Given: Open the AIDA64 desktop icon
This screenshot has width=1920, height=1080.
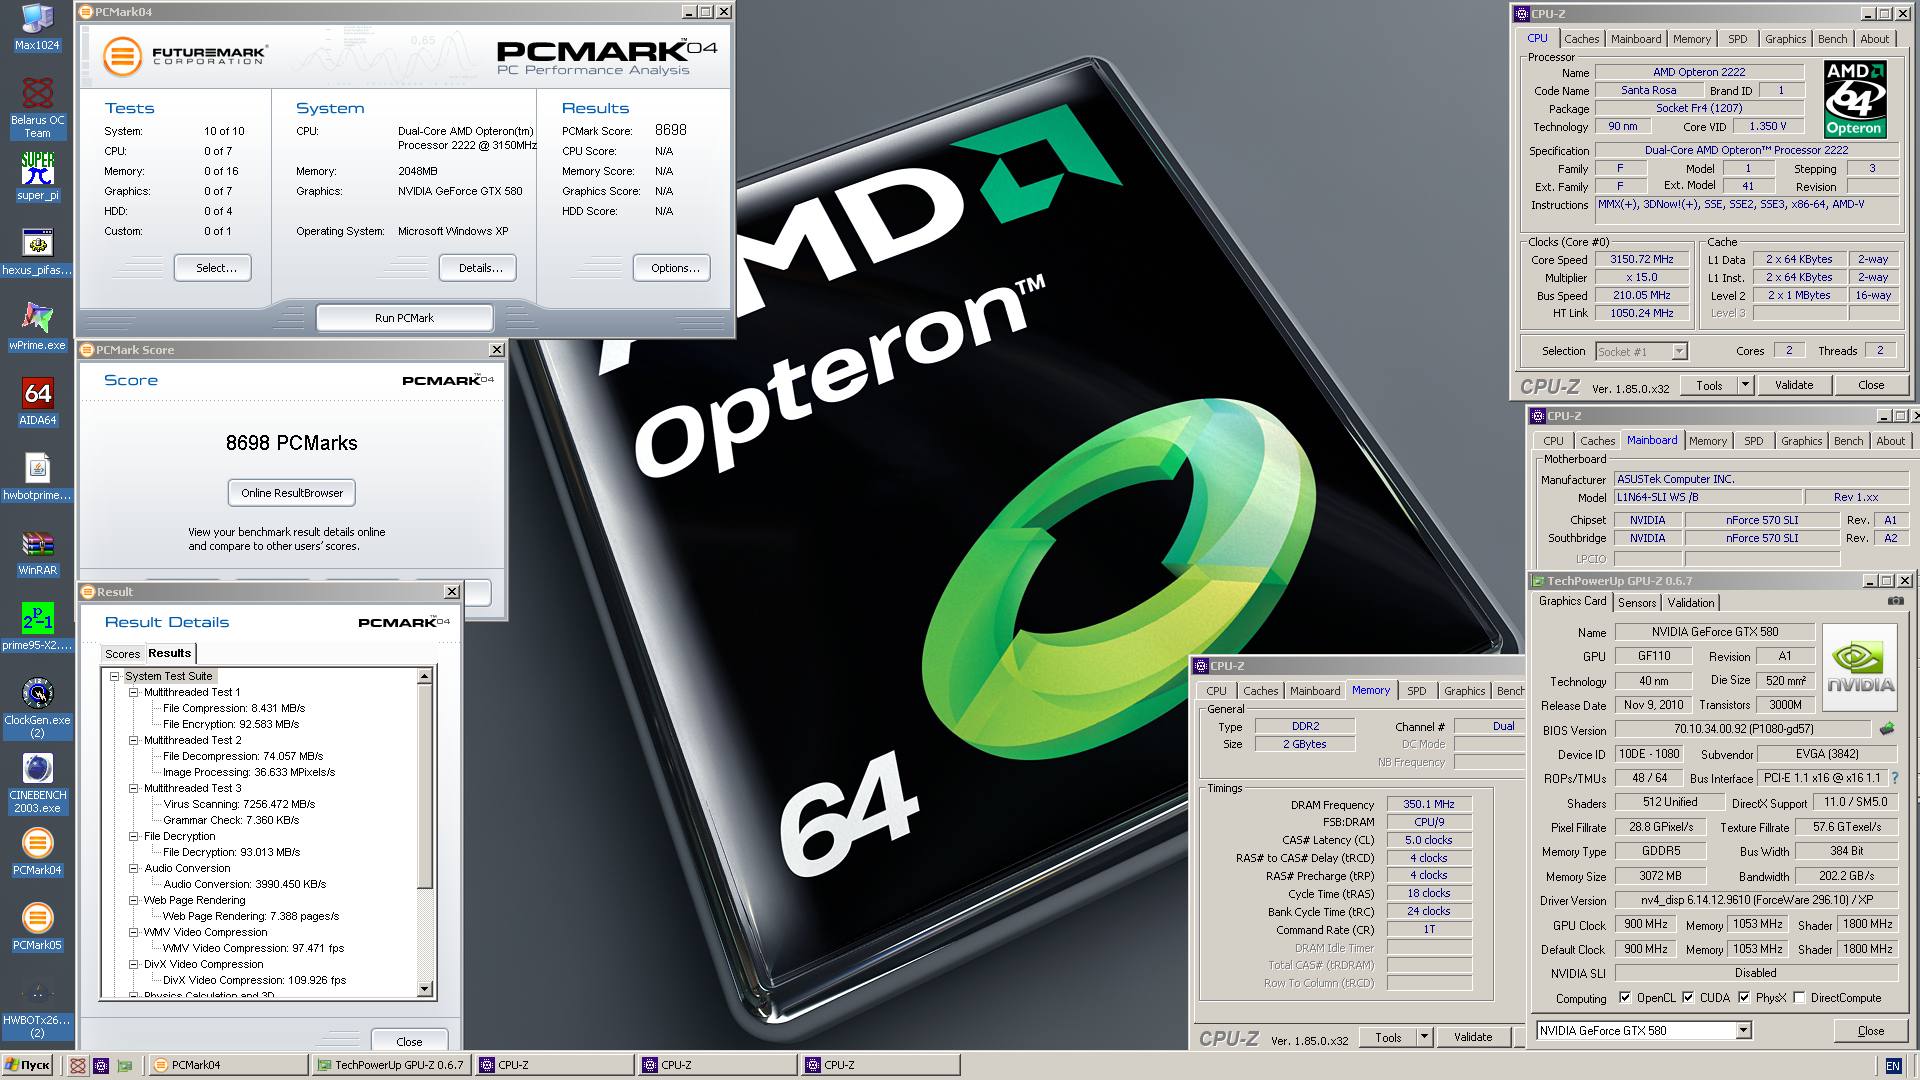Looking at the screenshot, I should pyautogui.click(x=37, y=401).
